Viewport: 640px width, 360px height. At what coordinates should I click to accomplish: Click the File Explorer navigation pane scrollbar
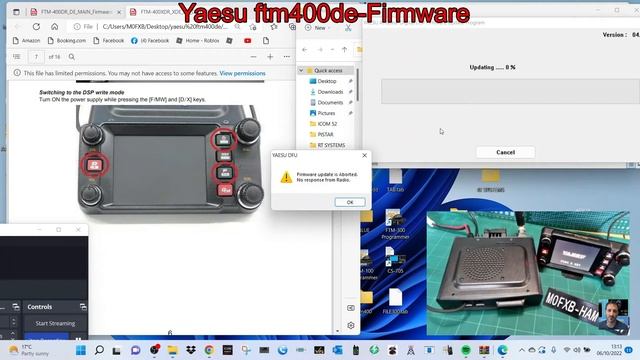click(x=358, y=85)
